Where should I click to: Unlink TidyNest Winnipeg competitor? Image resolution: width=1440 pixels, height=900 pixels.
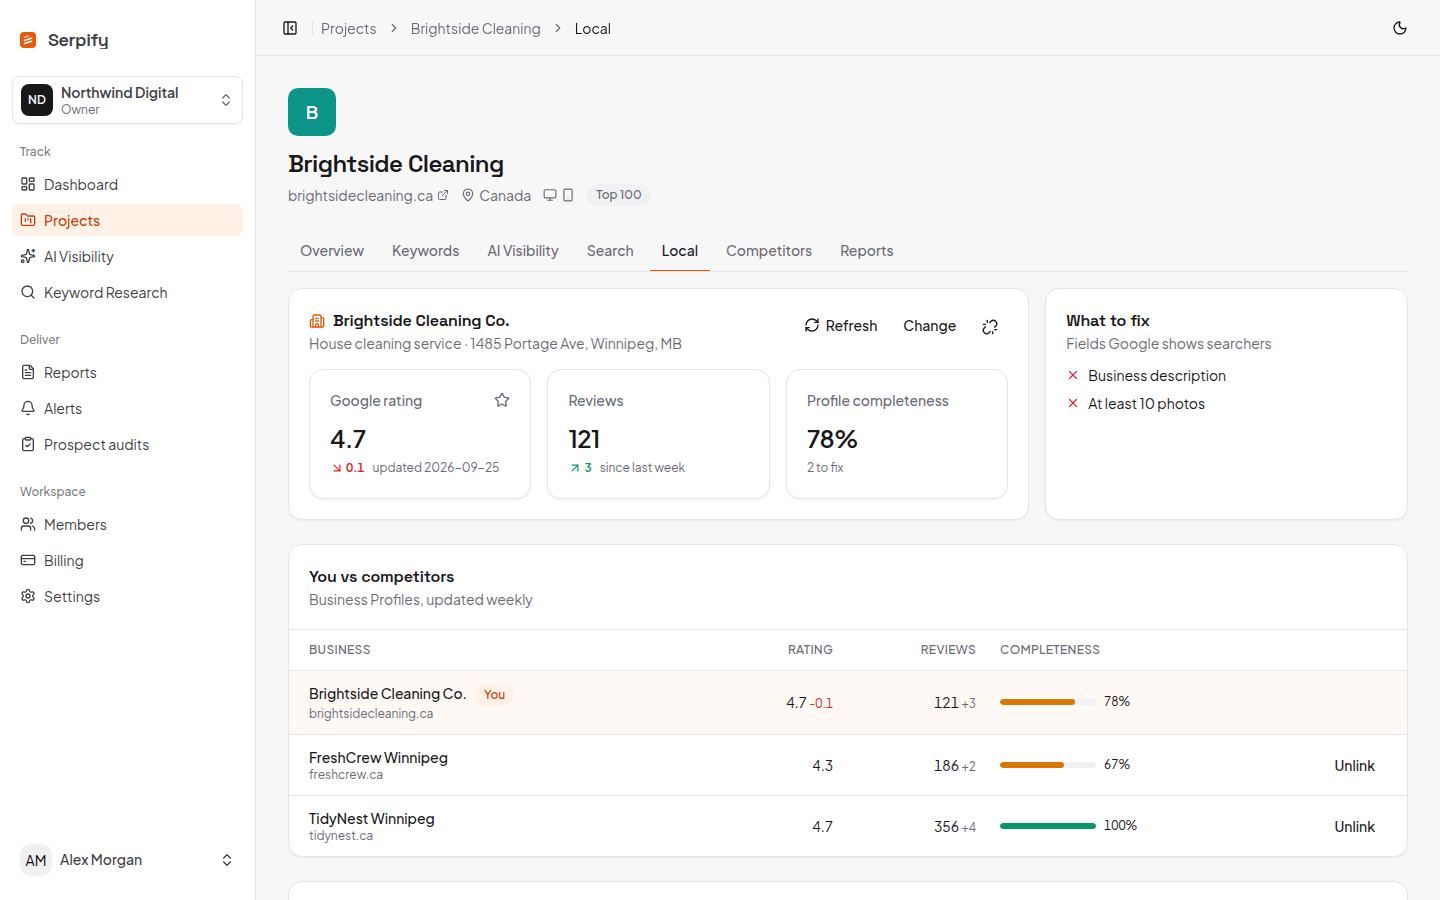click(x=1354, y=827)
